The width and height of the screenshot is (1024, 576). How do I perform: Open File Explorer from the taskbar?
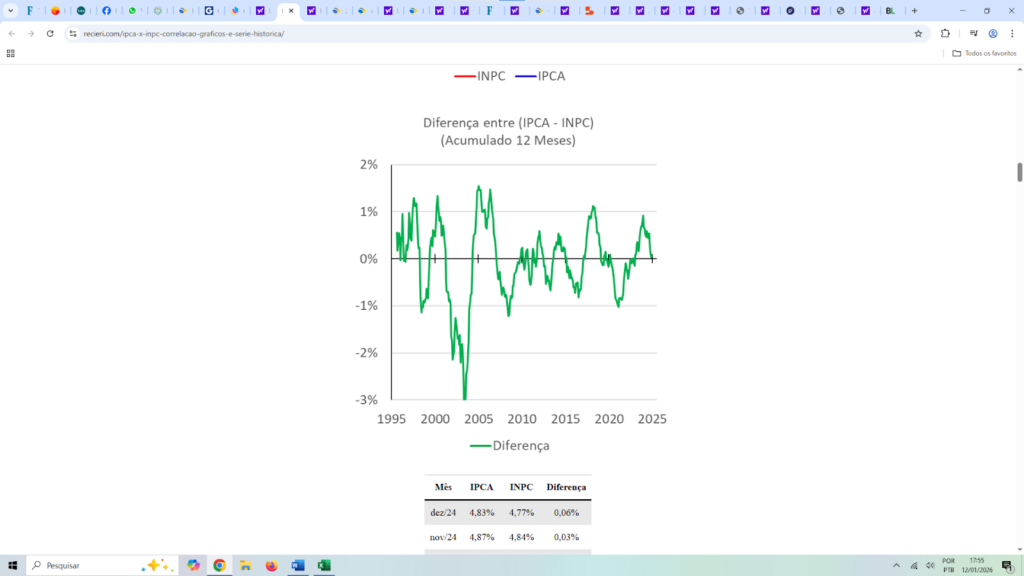(245, 565)
